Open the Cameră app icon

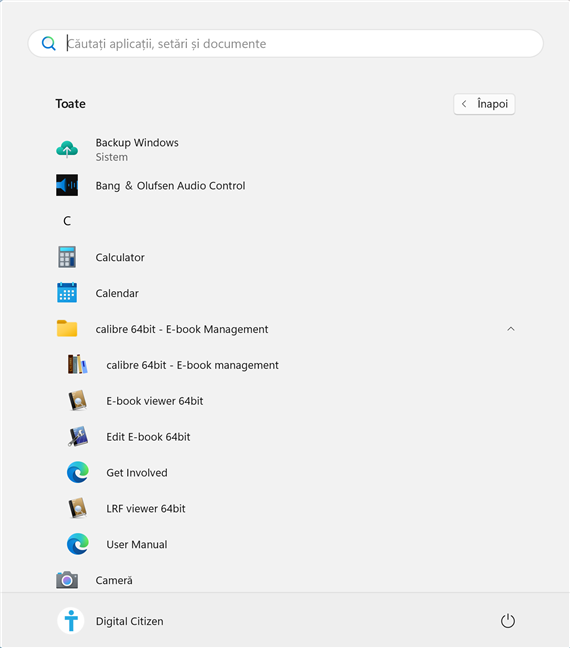point(67,580)
